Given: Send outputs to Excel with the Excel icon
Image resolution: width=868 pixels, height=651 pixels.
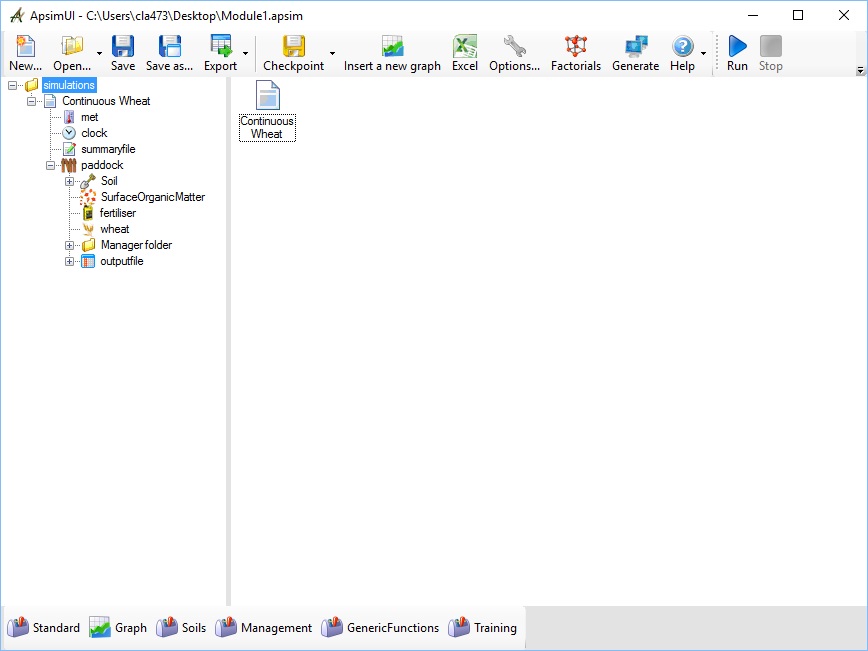Looking at the screenshot, I should pyautogui.click(x=464, y=46).
